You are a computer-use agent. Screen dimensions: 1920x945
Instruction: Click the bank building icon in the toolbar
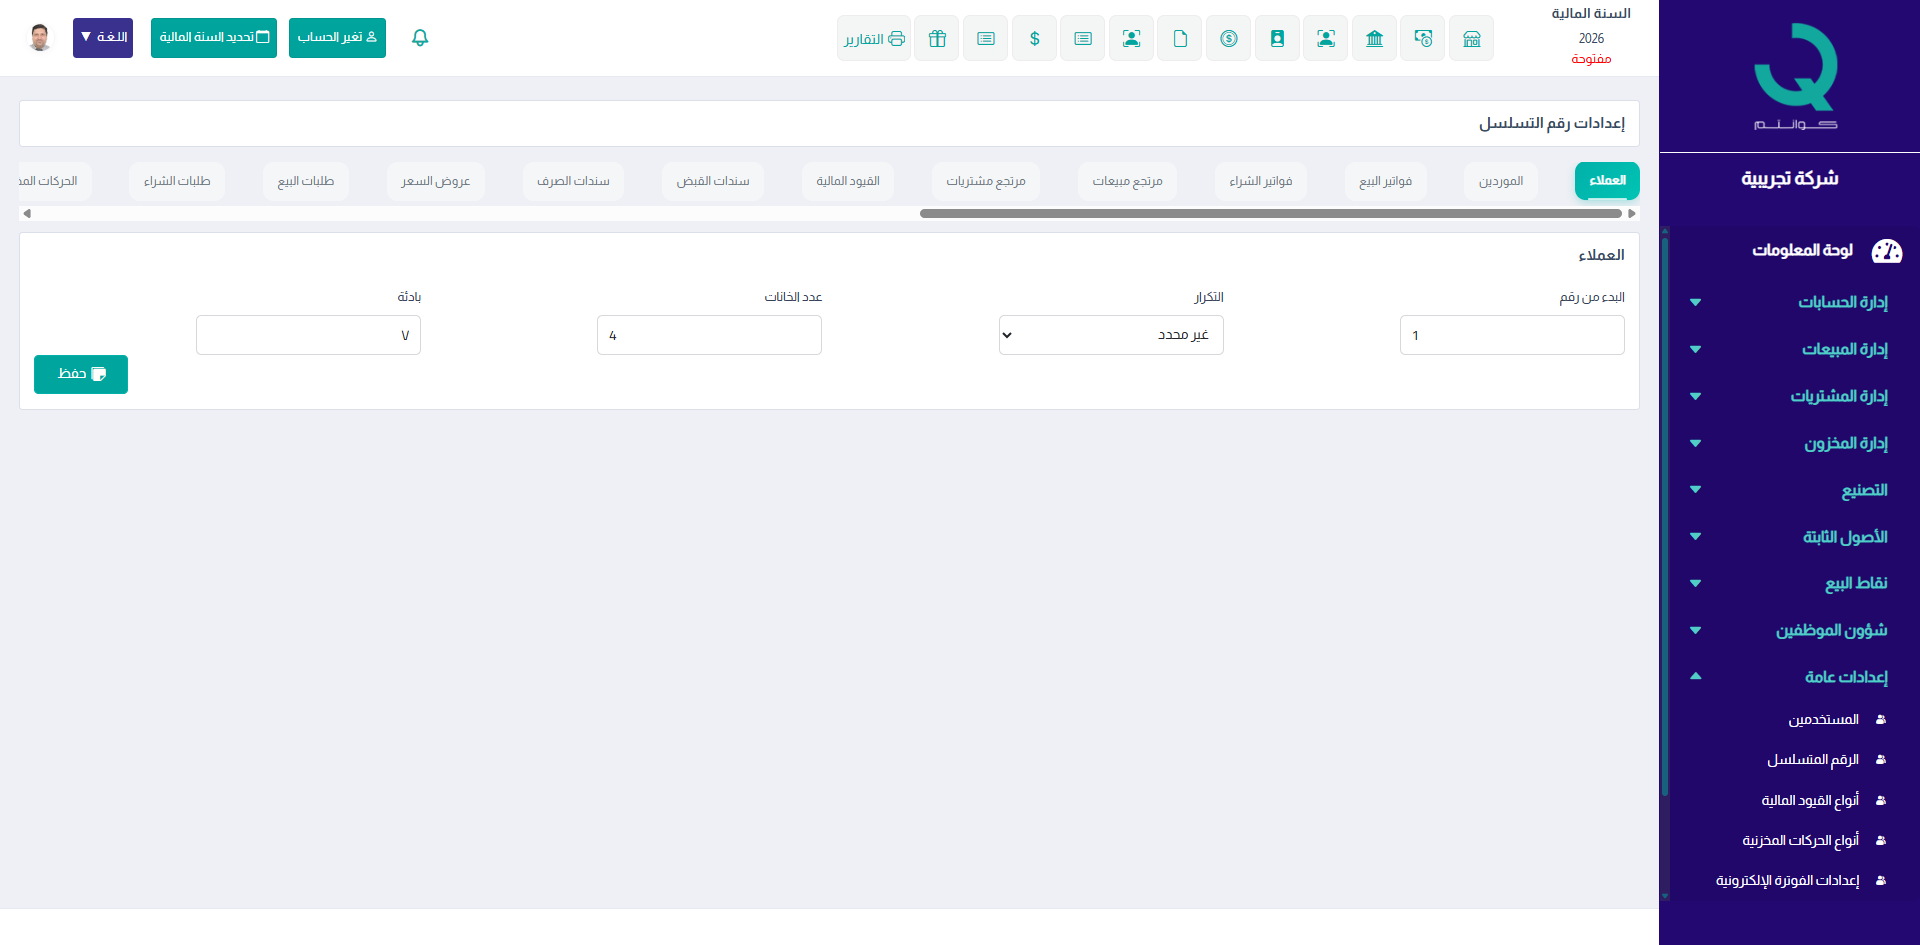1374,39
